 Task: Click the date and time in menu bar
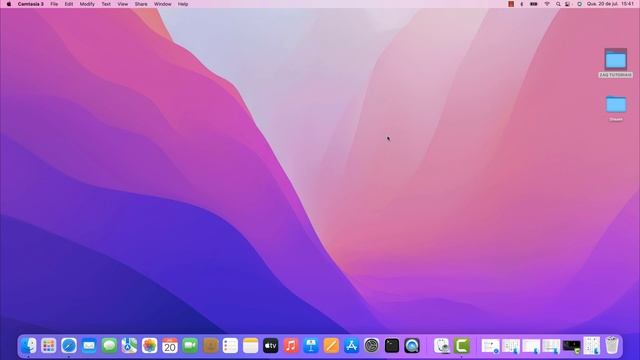(611, 4)
